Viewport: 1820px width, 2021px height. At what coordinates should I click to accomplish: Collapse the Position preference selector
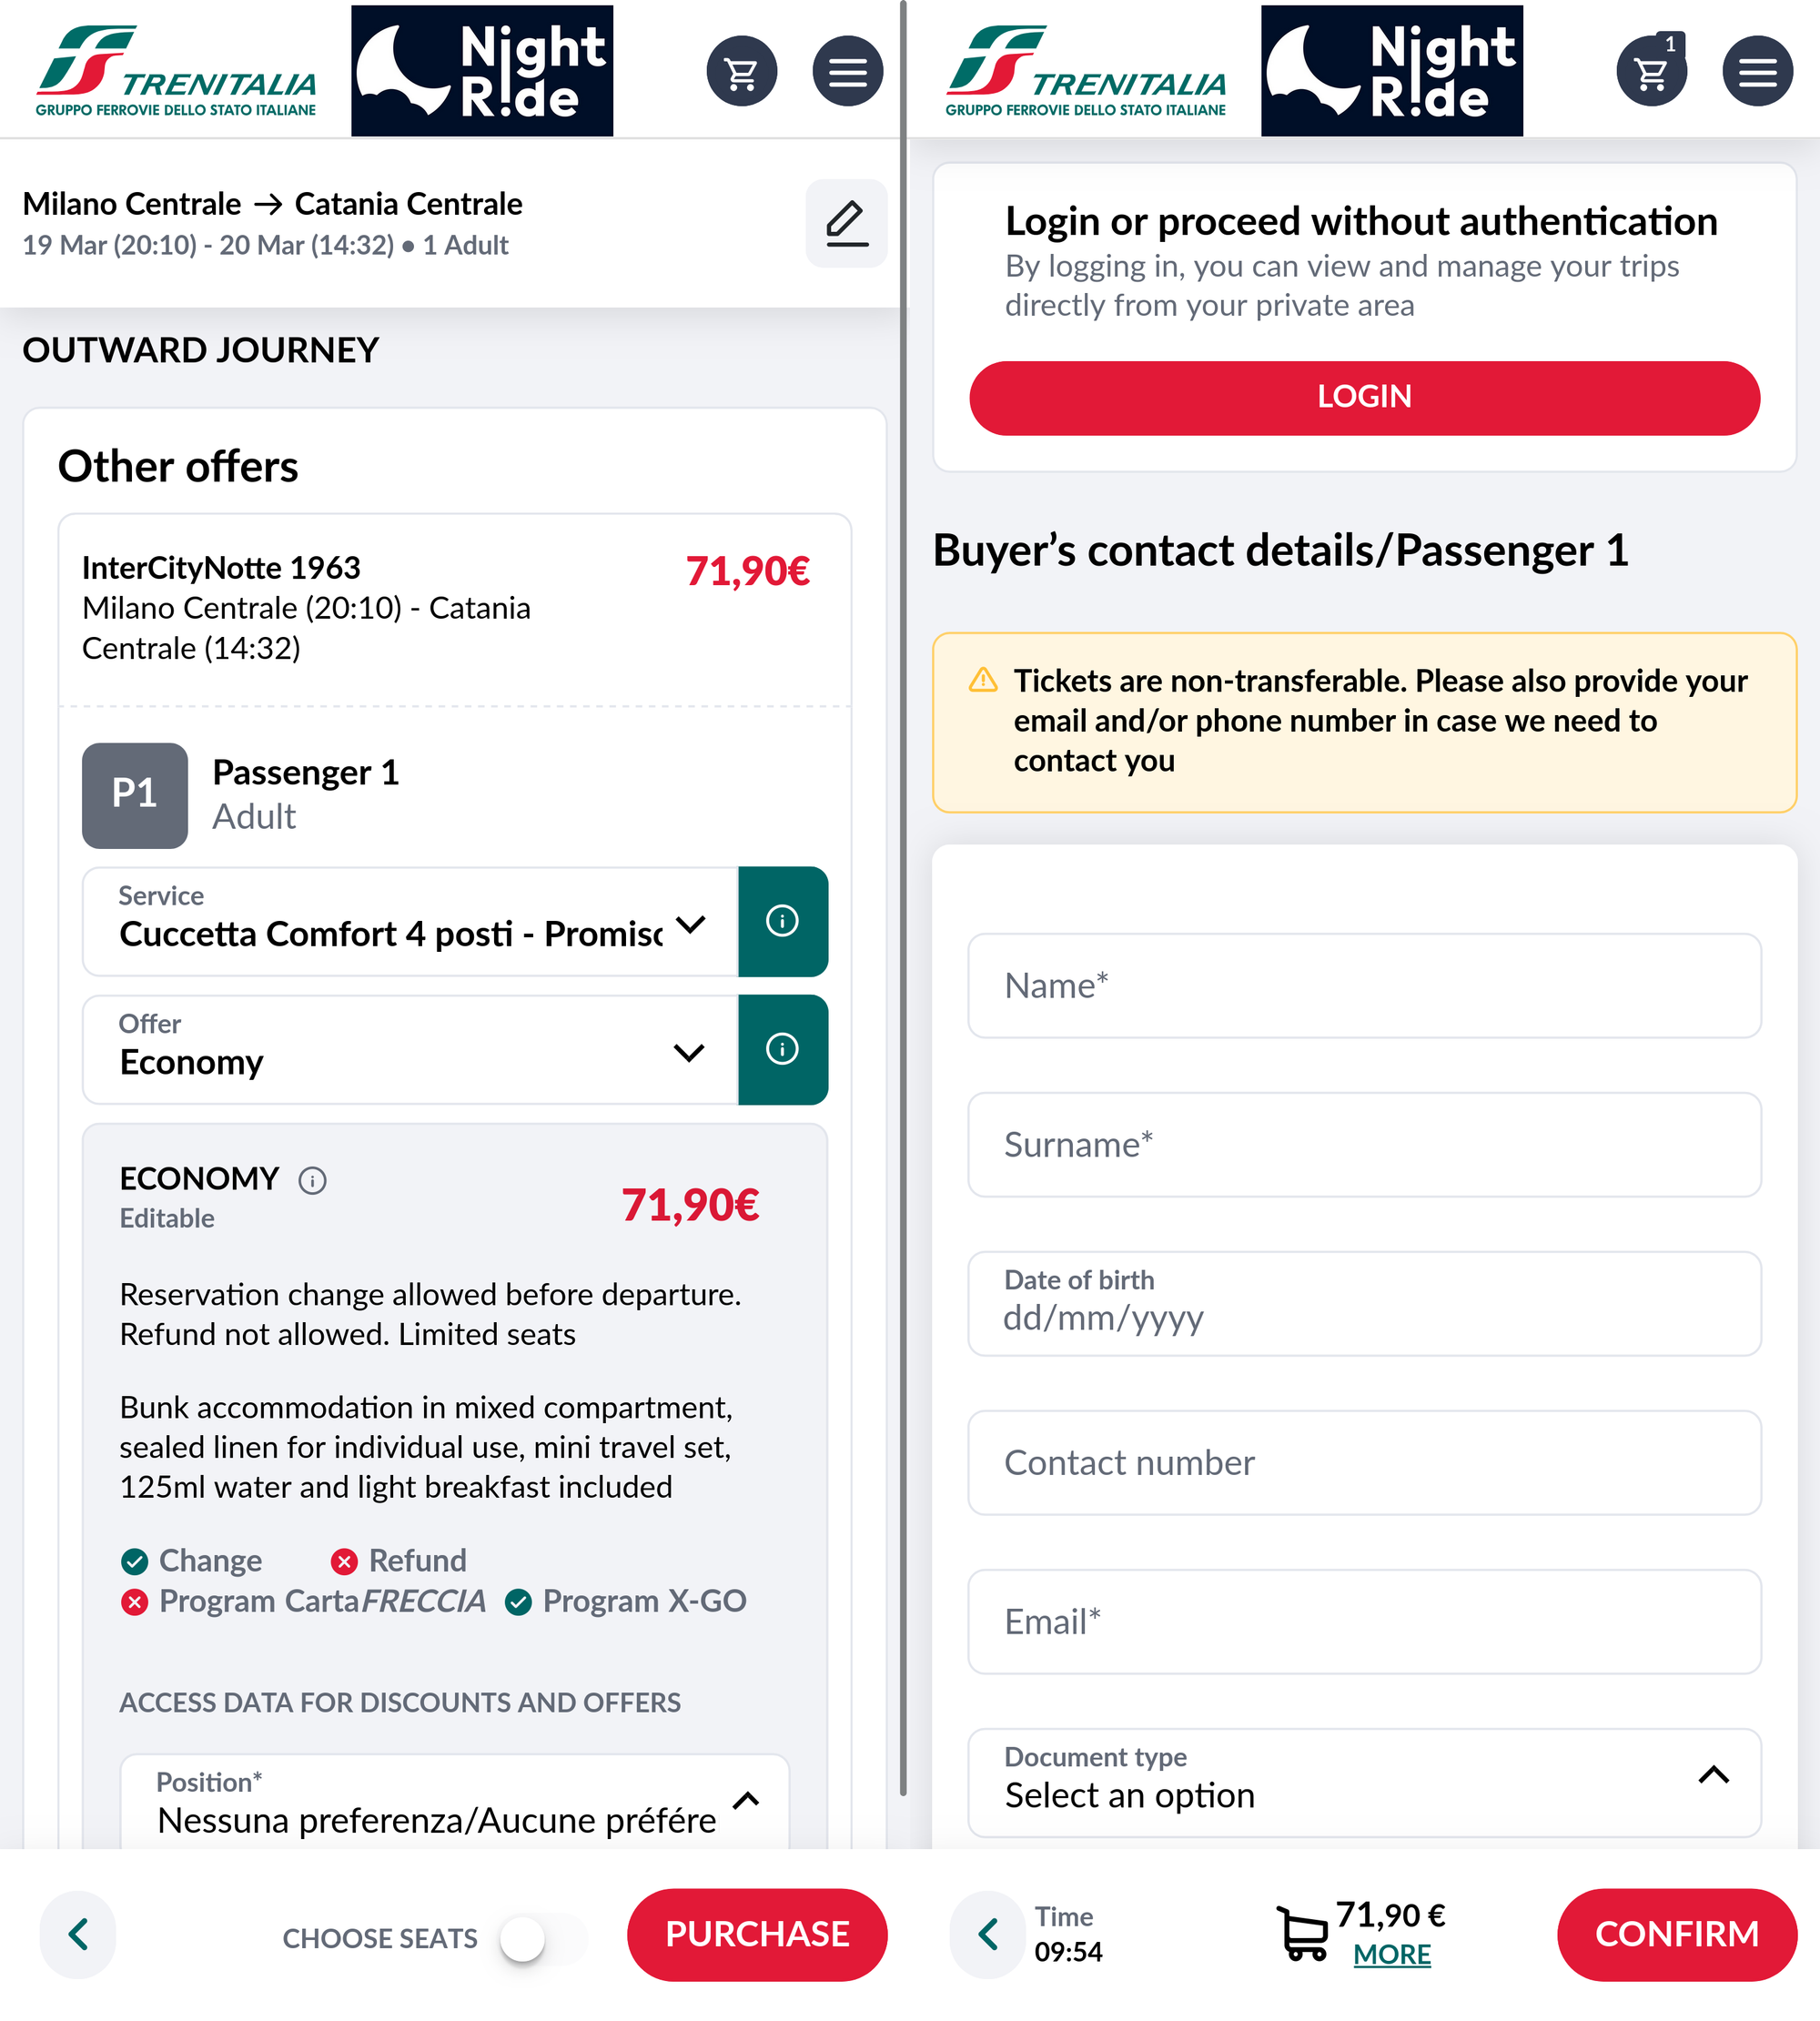(x=746, y=1800)
